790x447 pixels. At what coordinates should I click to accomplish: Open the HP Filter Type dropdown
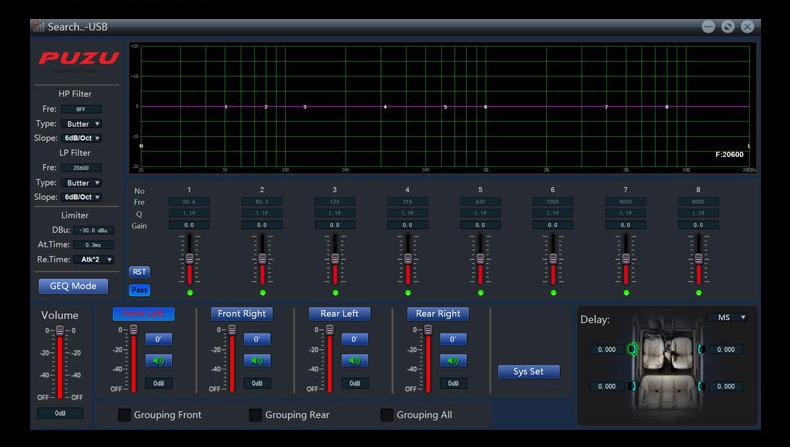(x=82, y=124)
